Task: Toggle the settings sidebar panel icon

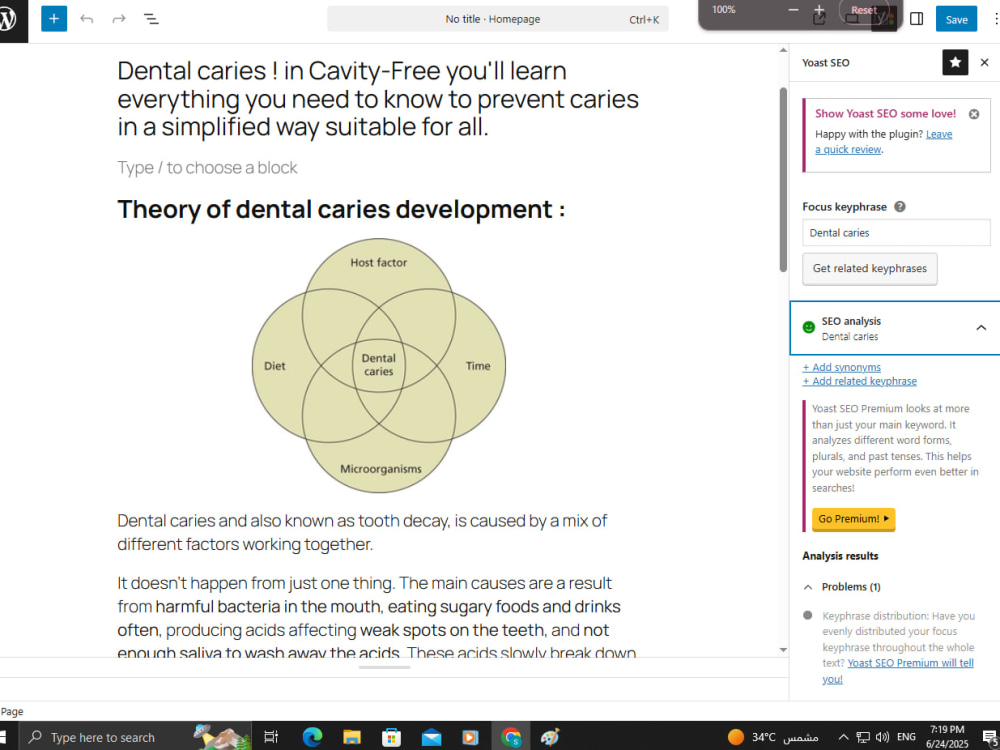Action: (x=916, y=19)
